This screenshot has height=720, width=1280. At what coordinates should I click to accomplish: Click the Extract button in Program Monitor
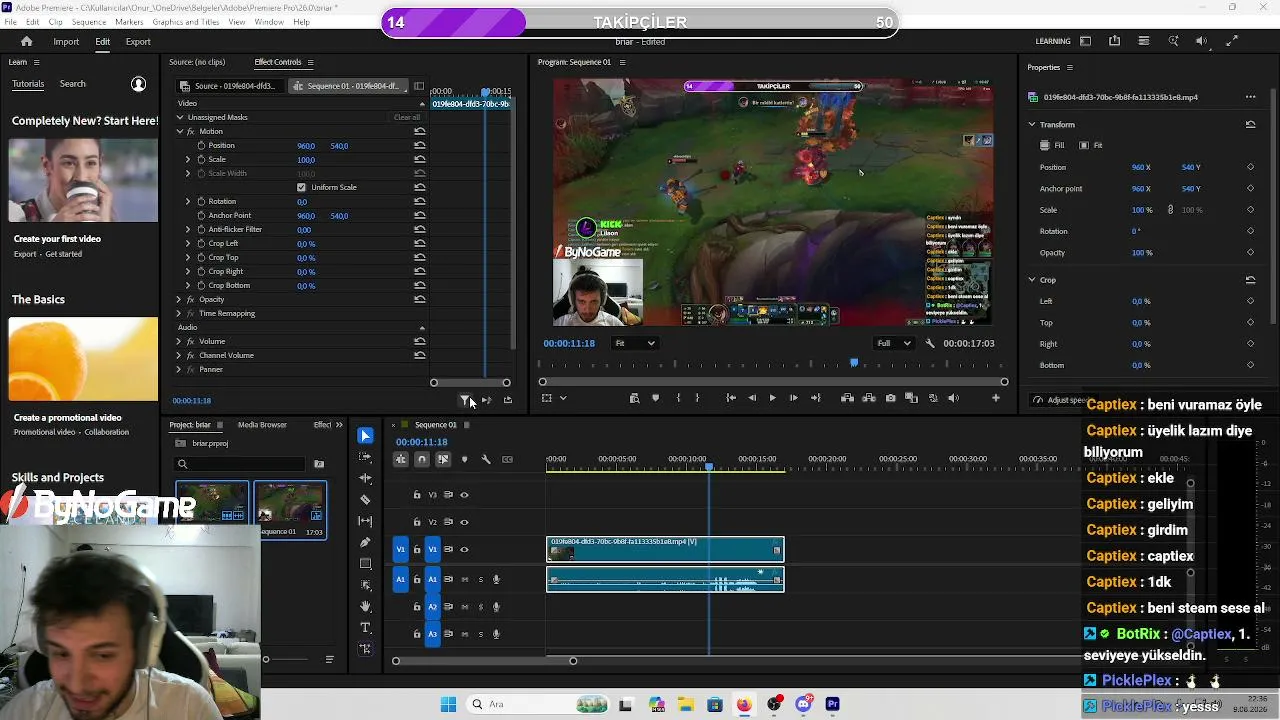click(869, 398)
